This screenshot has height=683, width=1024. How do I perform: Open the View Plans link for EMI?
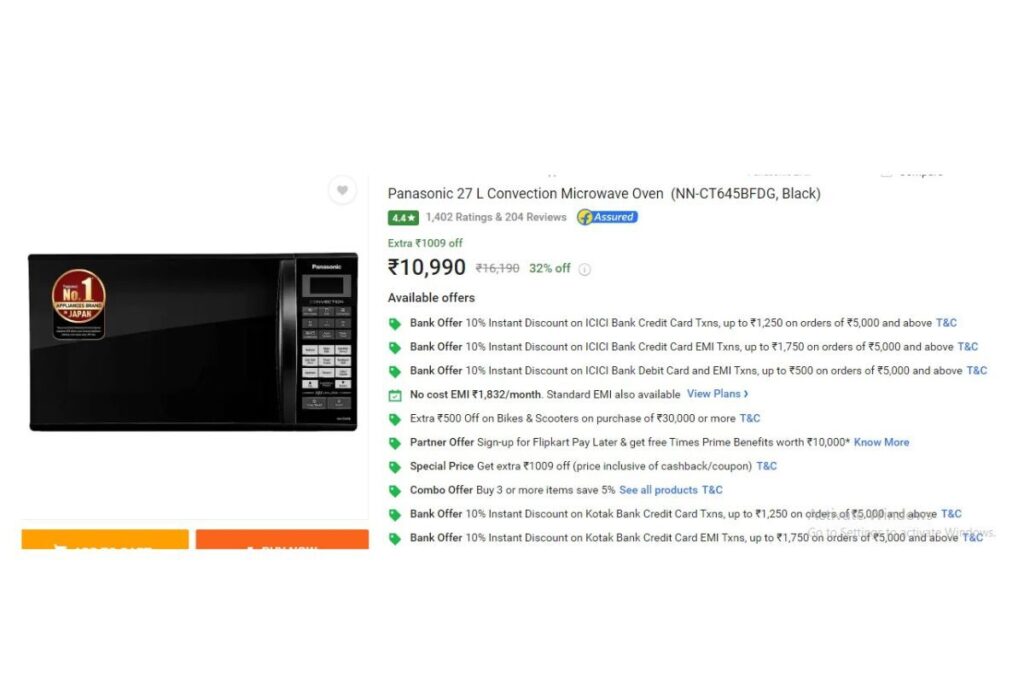coord(717,394)
